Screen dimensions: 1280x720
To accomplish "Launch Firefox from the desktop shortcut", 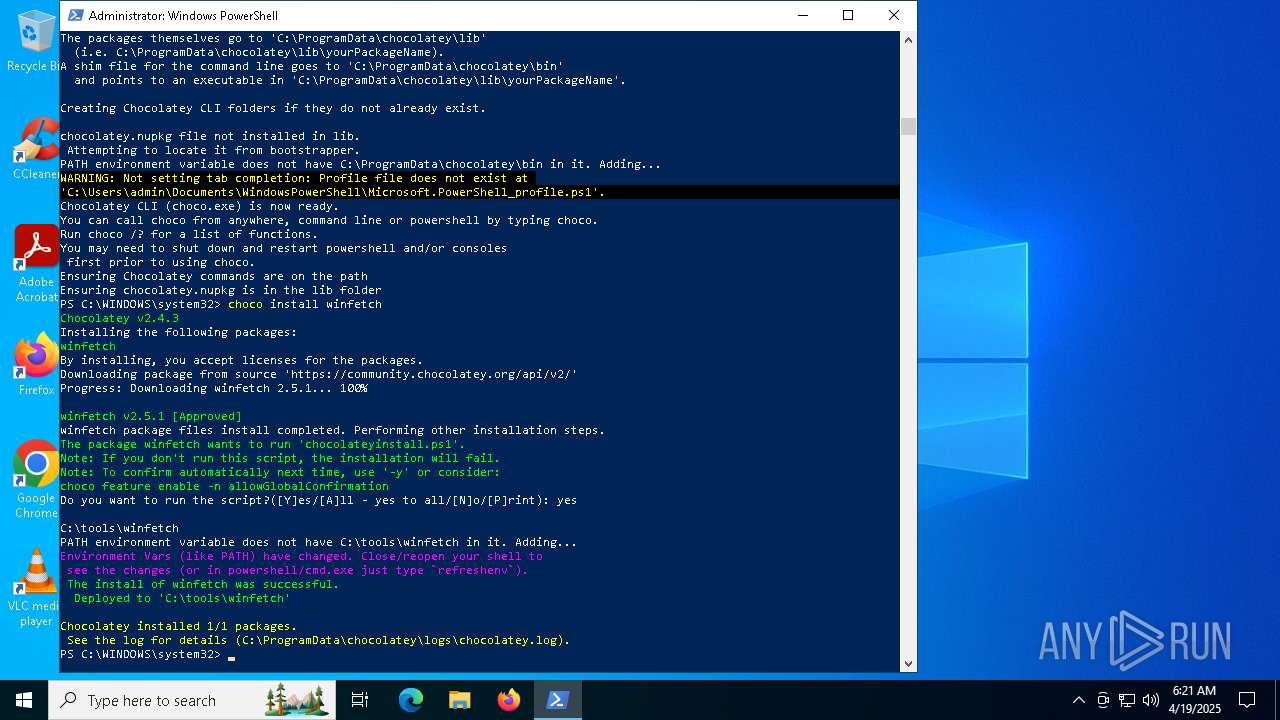I will pos(36,365).
